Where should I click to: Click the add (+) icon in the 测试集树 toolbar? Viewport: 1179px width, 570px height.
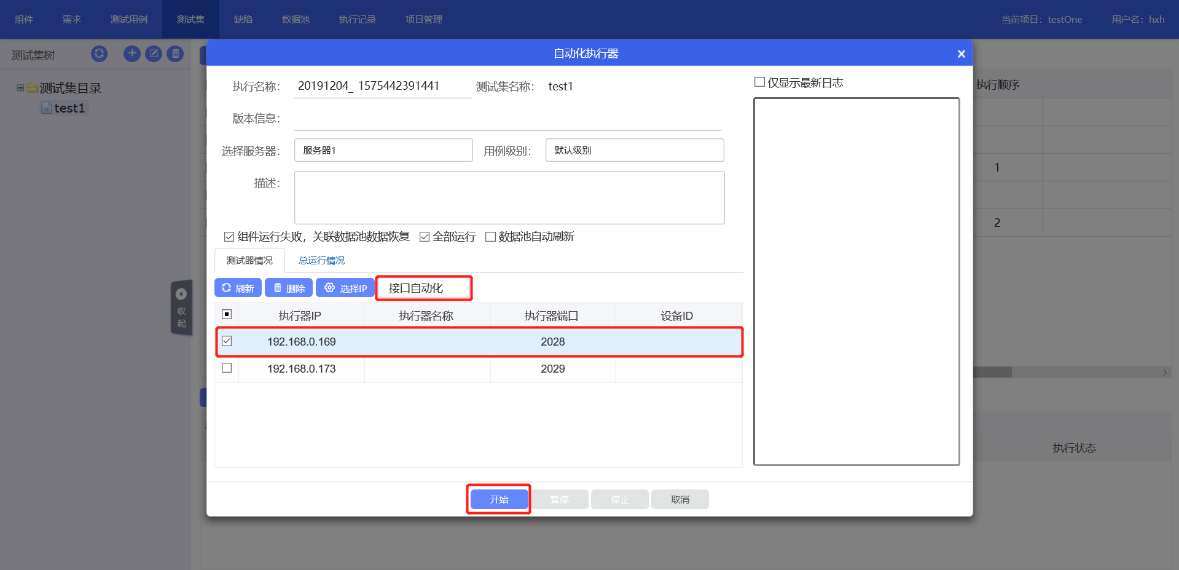tap(132, 54)
